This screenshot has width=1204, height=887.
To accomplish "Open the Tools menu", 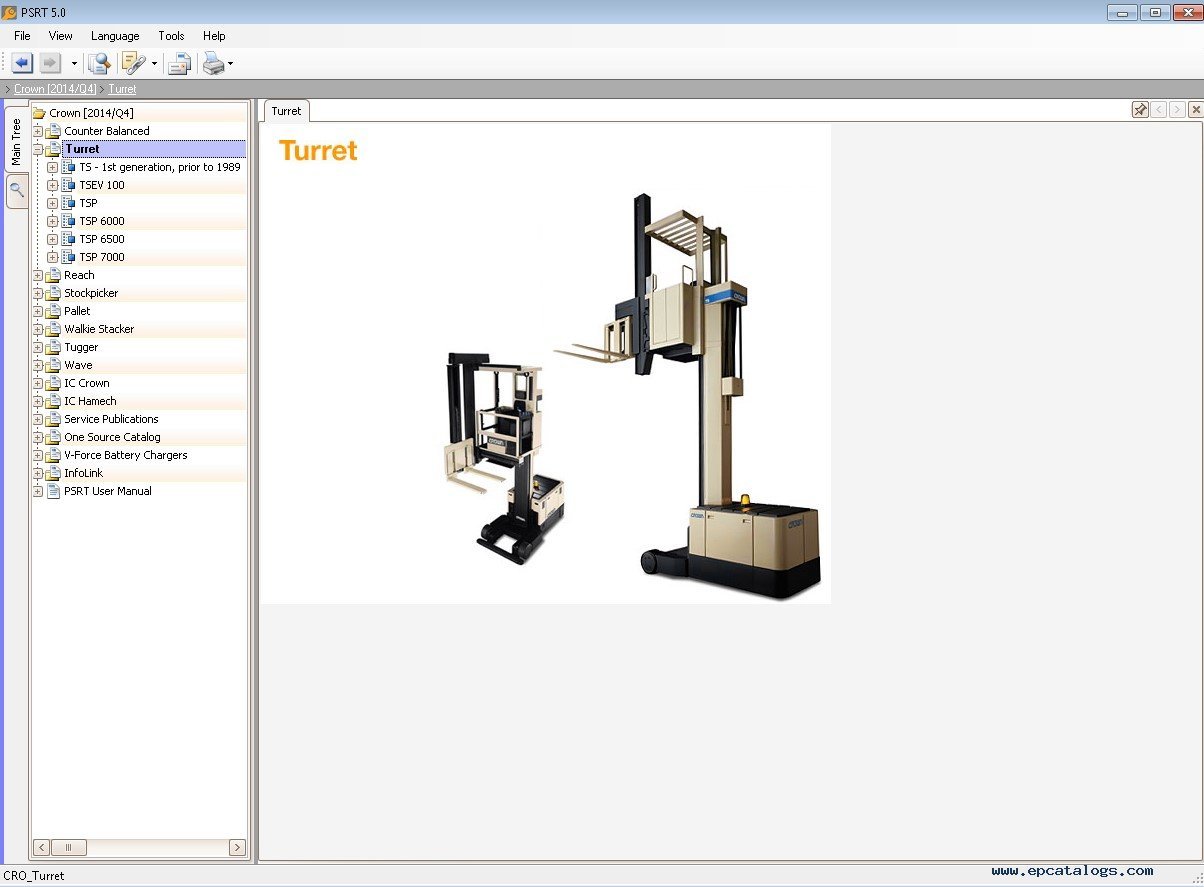I will point(171,36).
